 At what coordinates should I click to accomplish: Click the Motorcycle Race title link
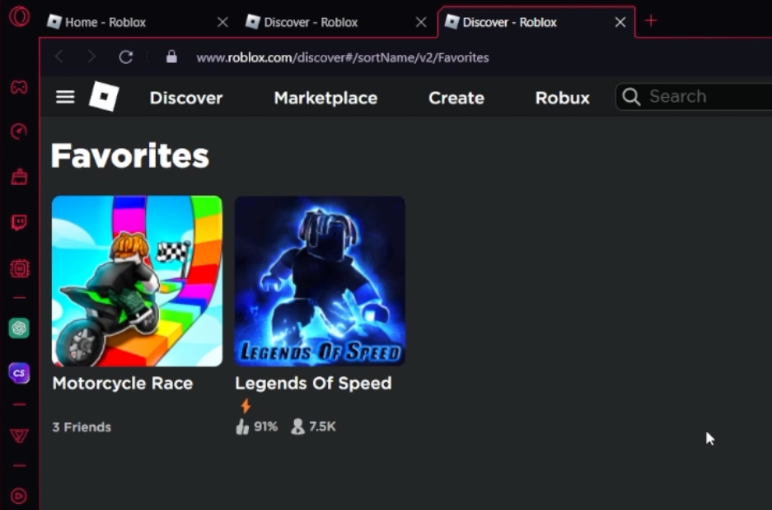coord(123,383)
